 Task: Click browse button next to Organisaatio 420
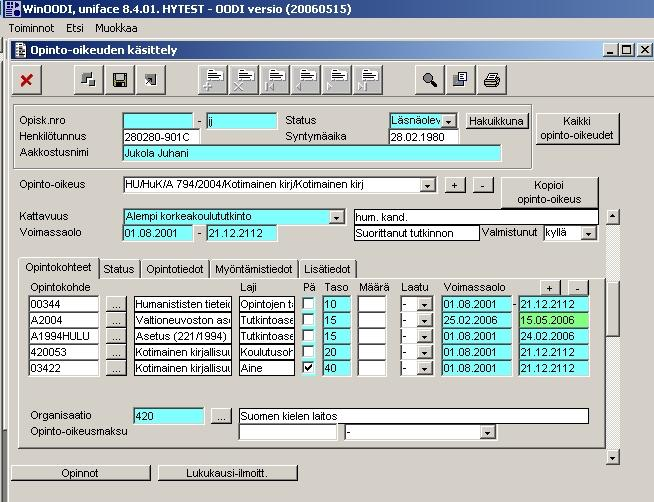click(x=221, y=416)
